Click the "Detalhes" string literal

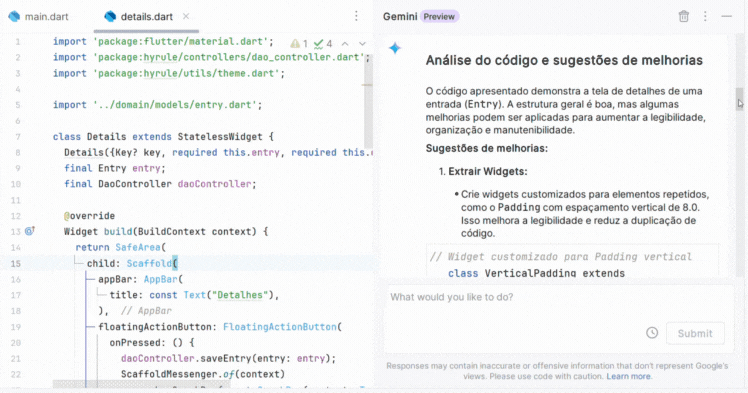coord(240,295)
